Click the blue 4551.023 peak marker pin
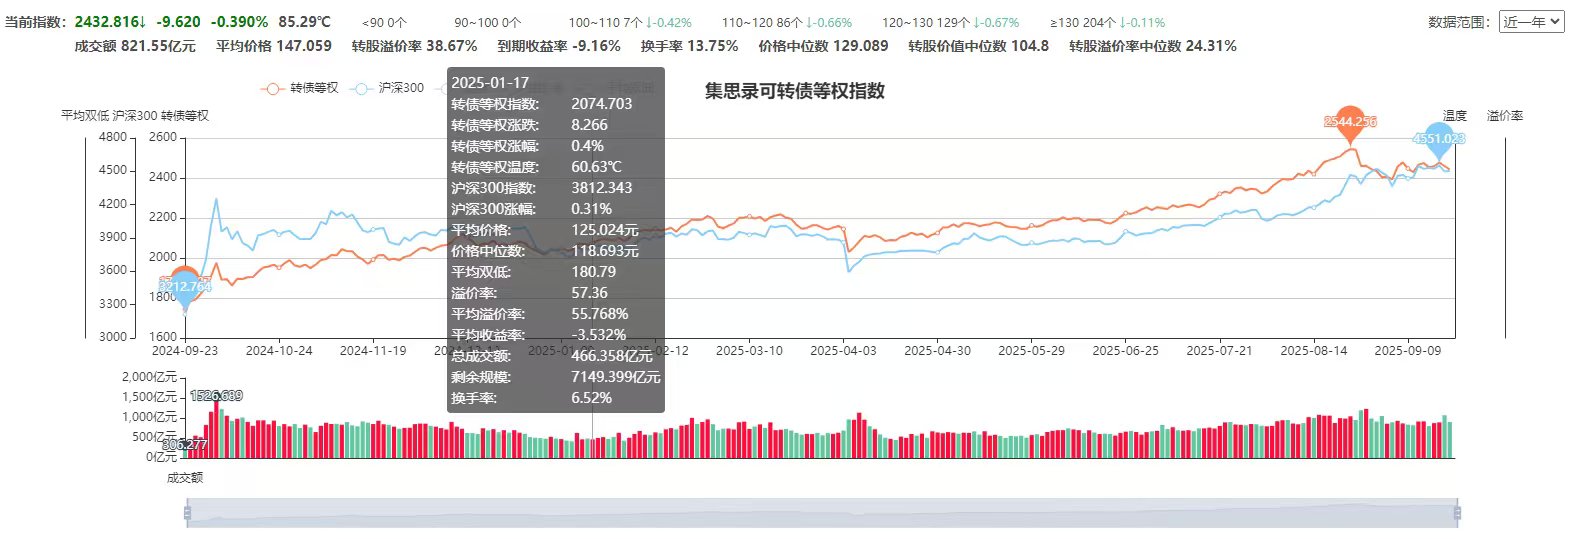Image resolution: width=1570 pixels, height=539 pixels. tap(1438, 138)
